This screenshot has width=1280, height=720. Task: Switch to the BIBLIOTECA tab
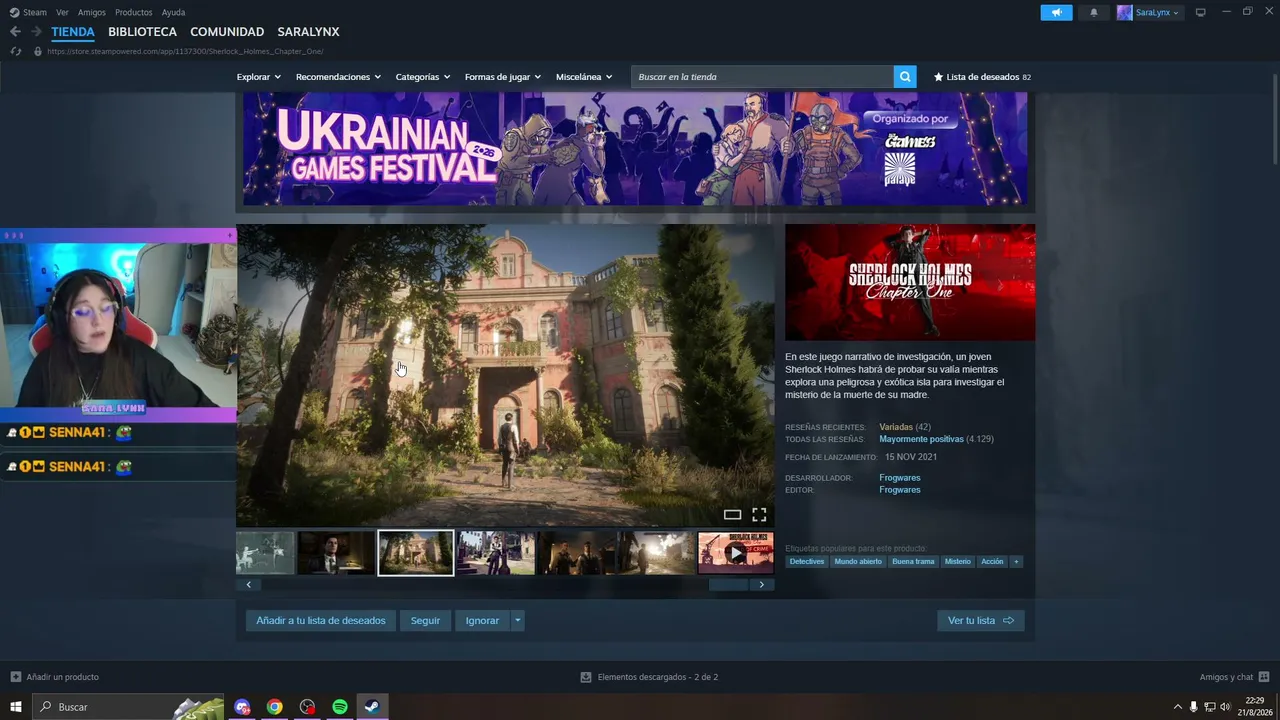click(x=142, y=32)
